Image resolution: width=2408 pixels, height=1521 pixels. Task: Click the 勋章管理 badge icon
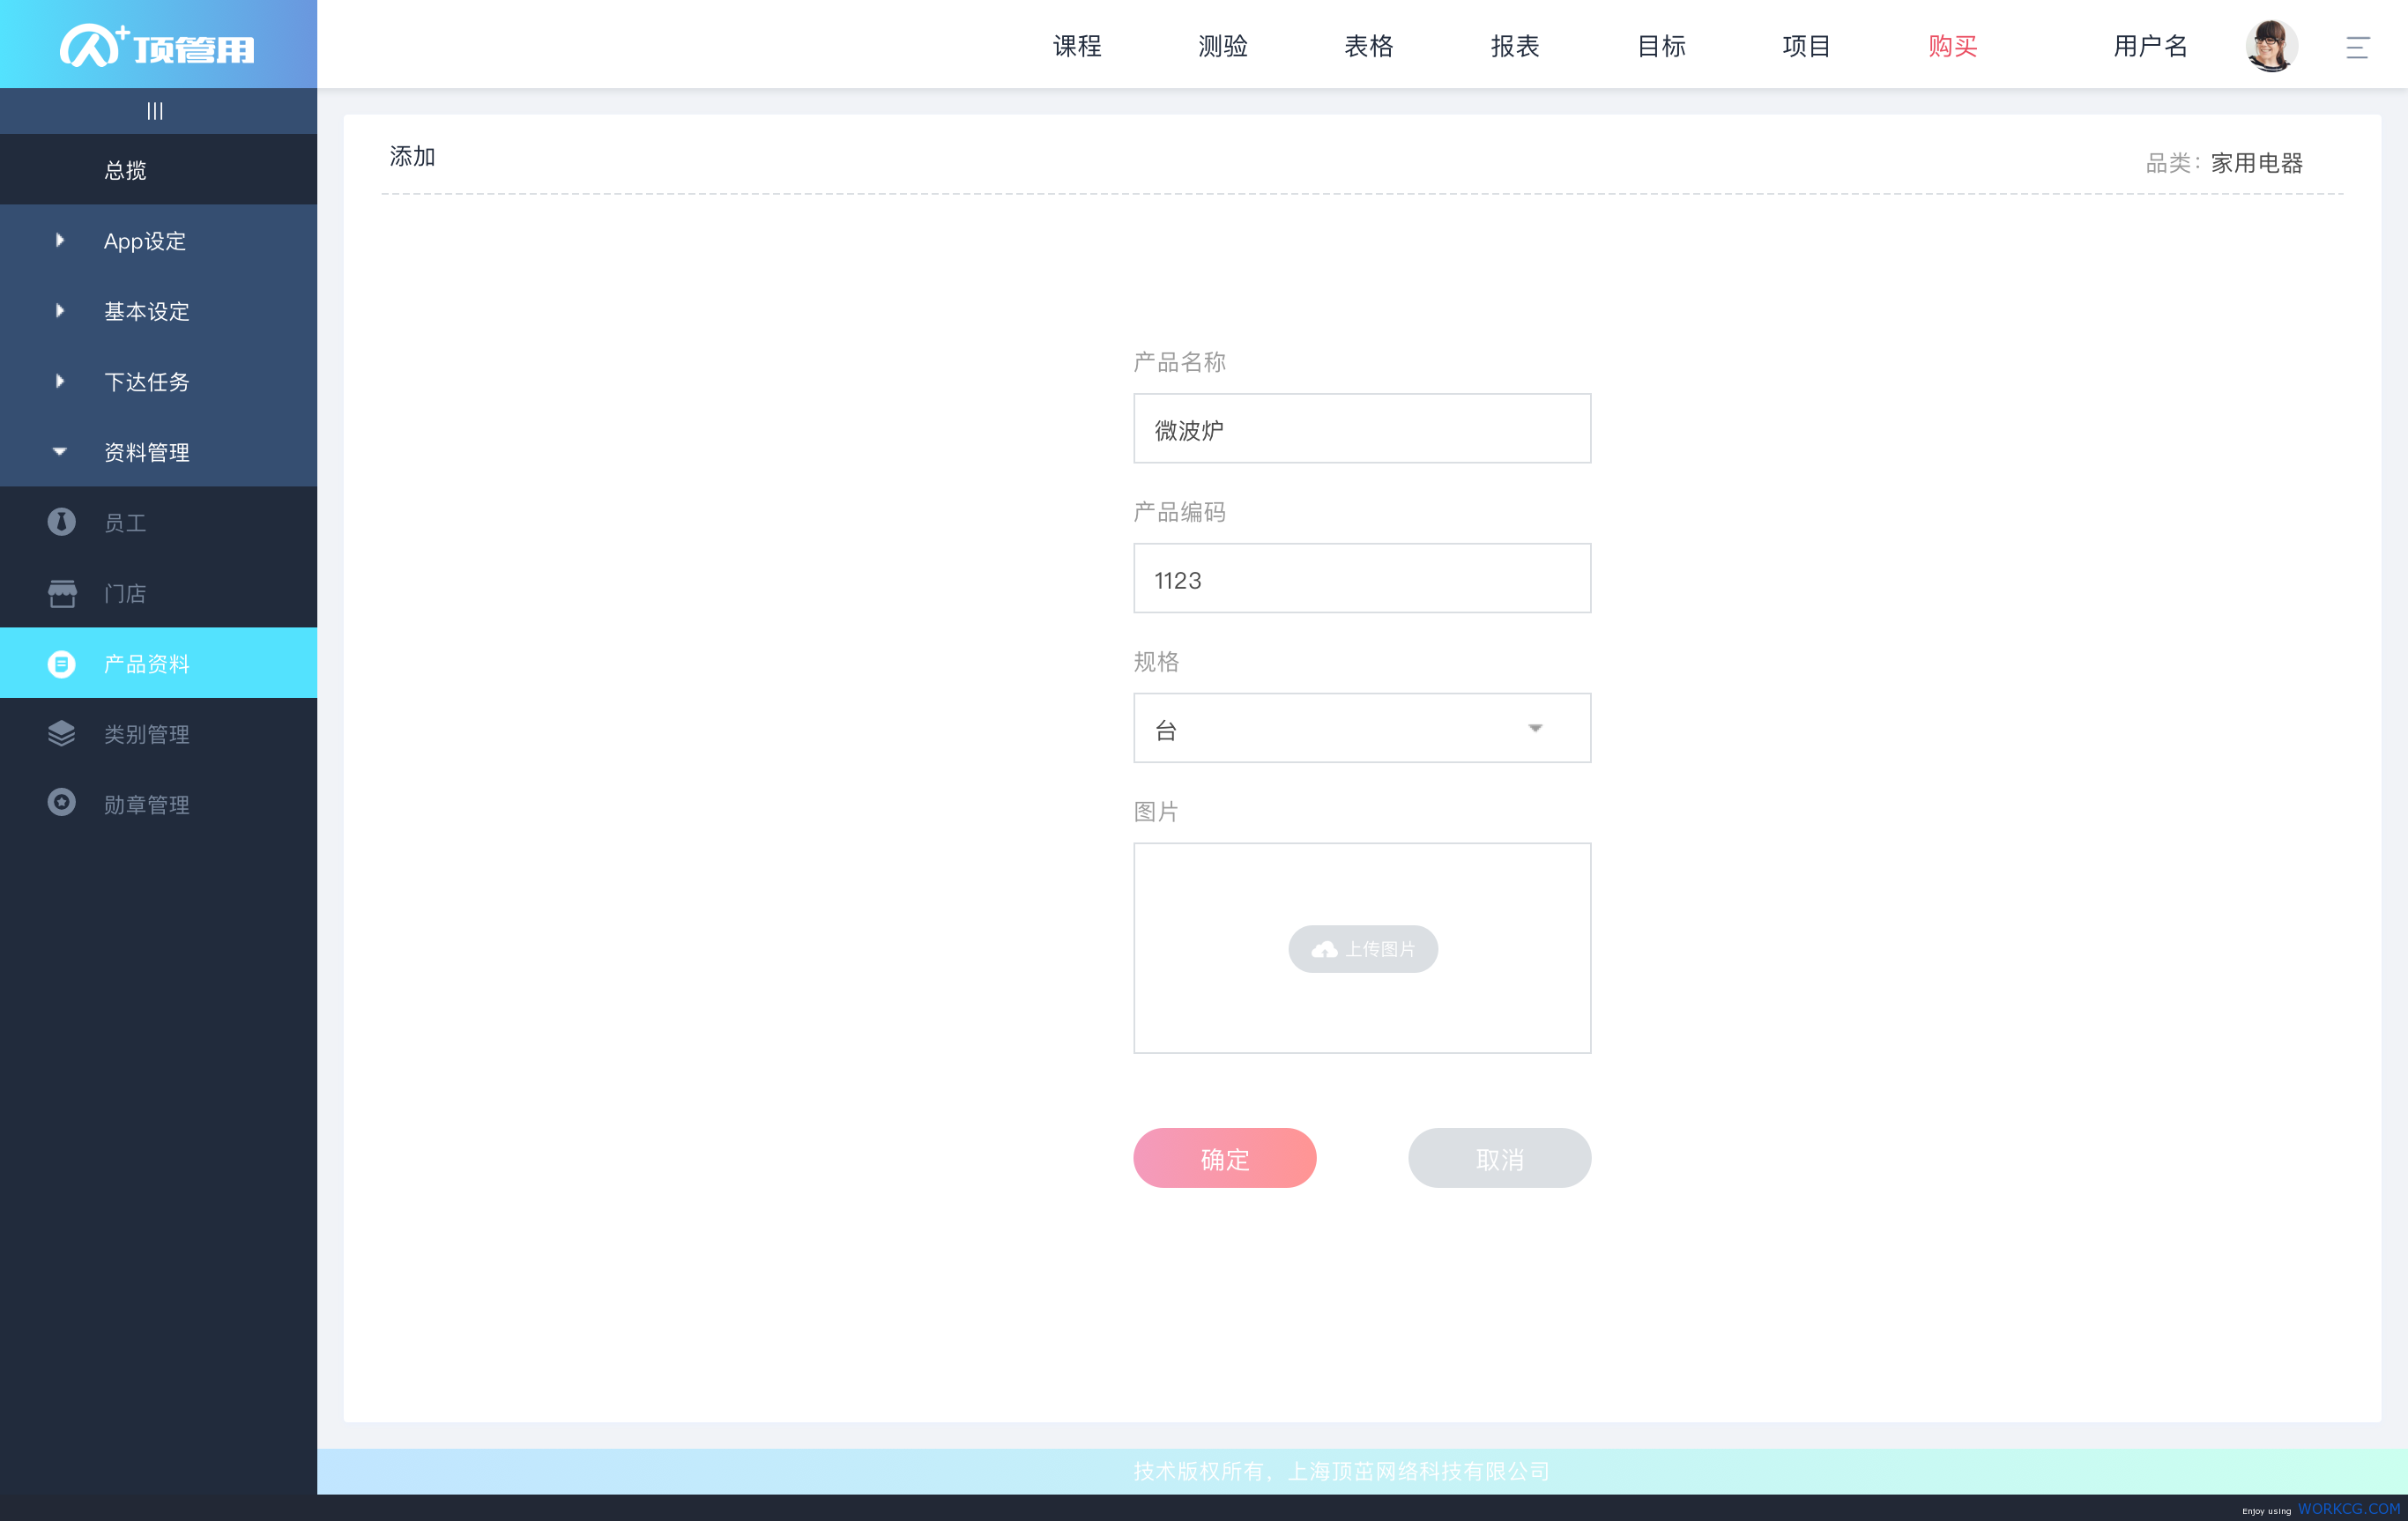[61, 803]
